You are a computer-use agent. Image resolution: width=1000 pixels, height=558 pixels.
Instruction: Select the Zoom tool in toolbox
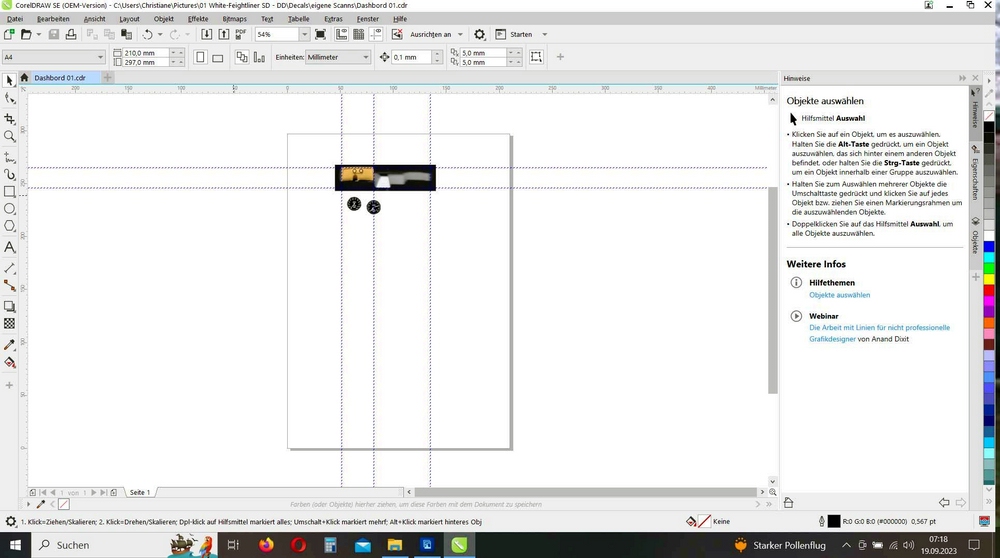tap(10, 136)
